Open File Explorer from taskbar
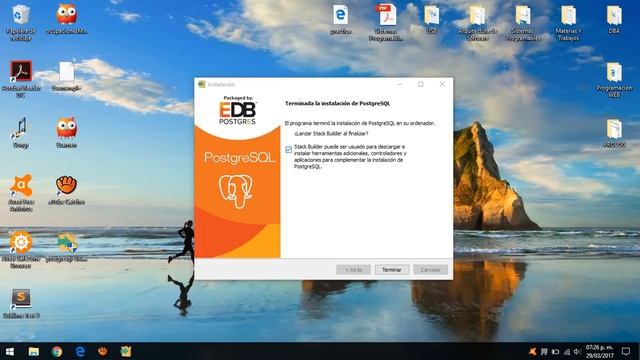Screen dimensions: 640x360 pos(33,351)
